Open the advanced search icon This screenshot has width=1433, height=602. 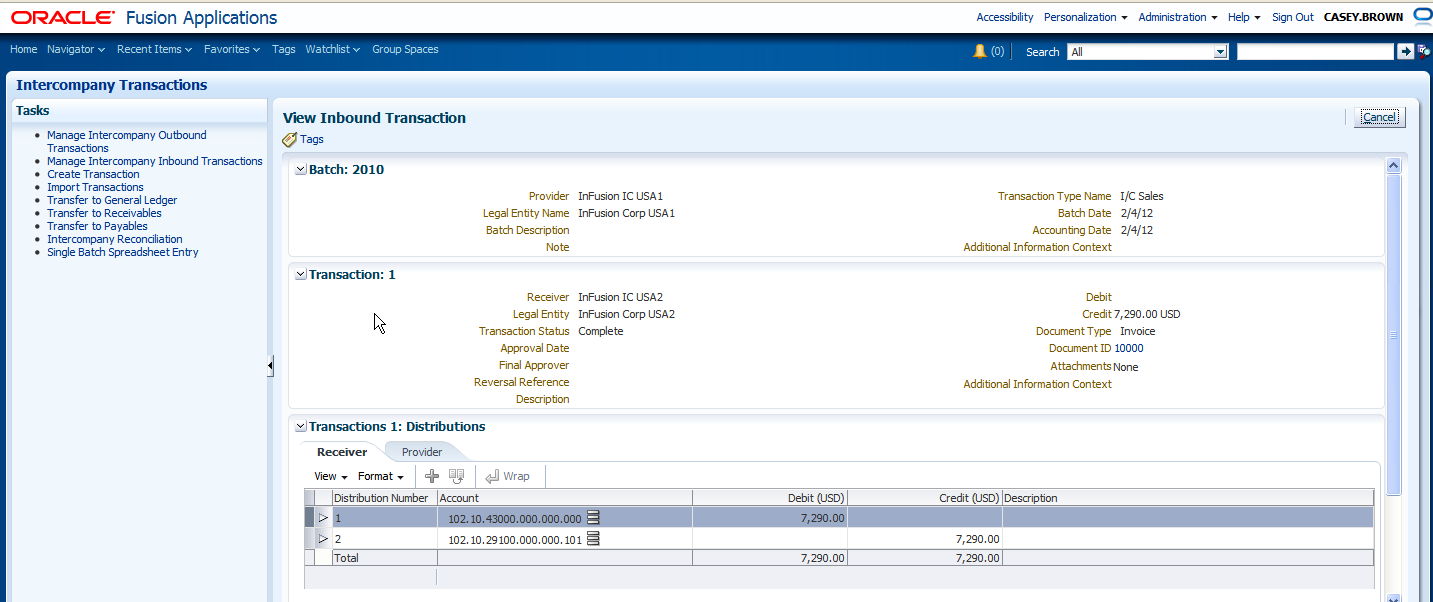pos(1424,51)
